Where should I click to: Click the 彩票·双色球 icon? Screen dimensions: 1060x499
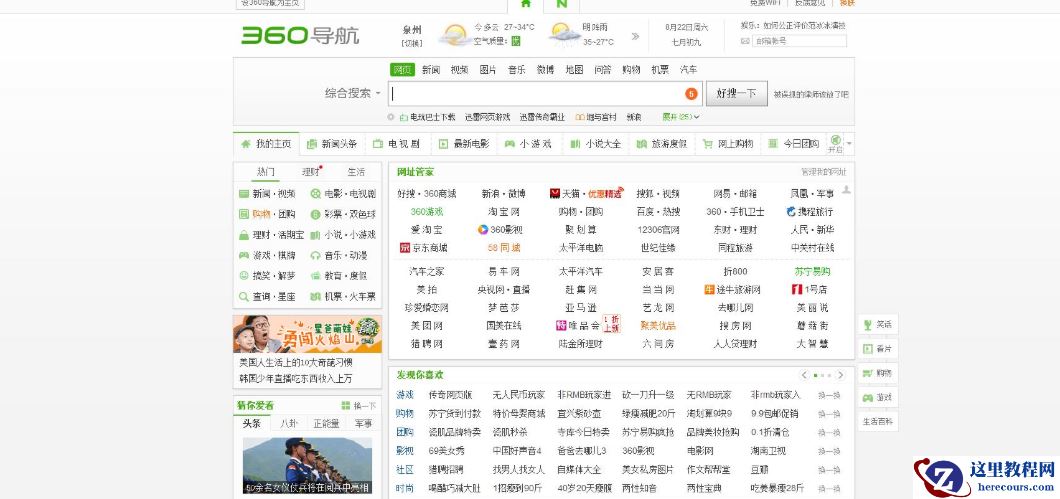pos(316,214)
